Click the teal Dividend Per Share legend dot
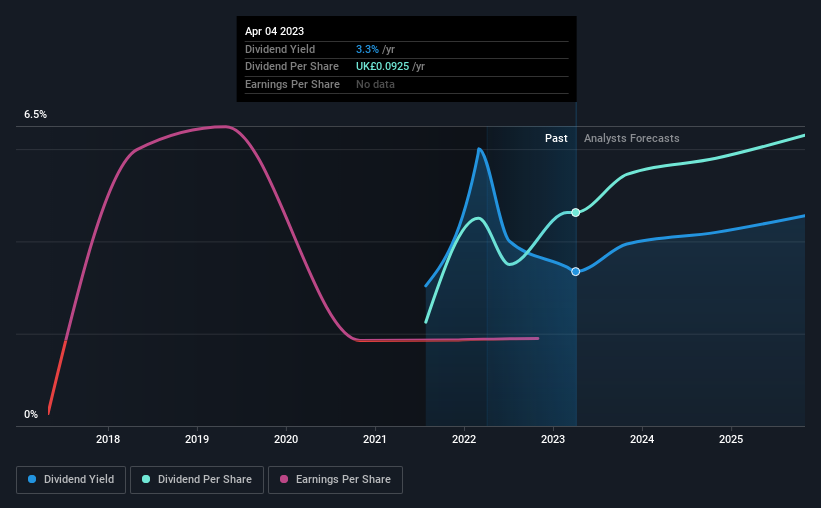The width and height of the screenshot is (821, 508). (x=146, y=479)
